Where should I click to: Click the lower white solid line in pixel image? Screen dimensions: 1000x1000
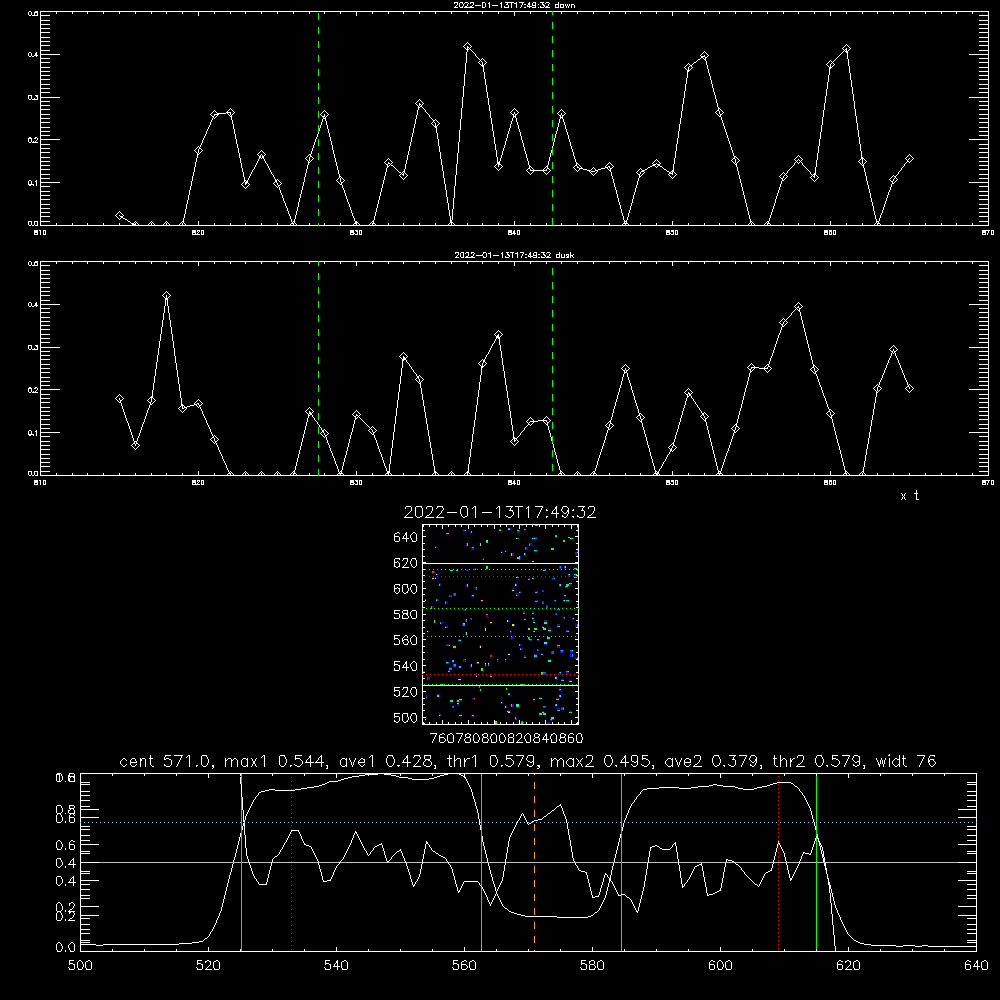[500, 685]
